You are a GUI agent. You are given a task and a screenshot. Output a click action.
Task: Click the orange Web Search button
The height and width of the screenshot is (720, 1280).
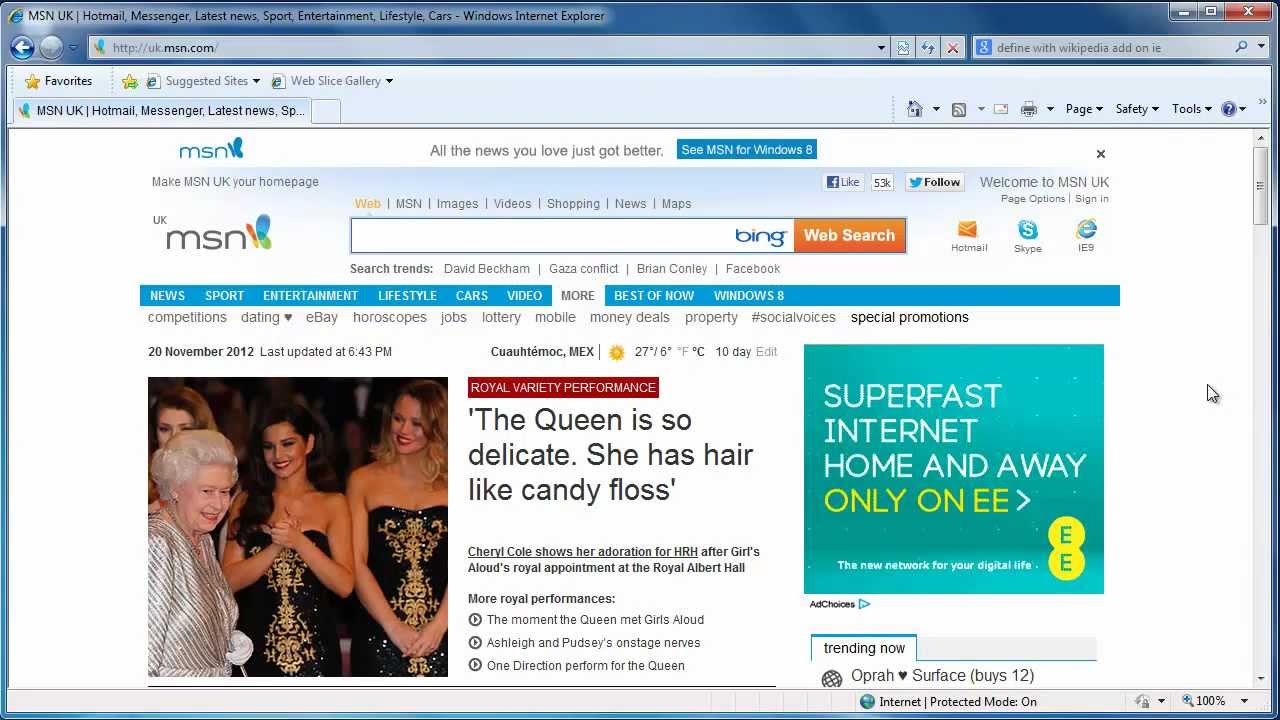pos(849,236)
